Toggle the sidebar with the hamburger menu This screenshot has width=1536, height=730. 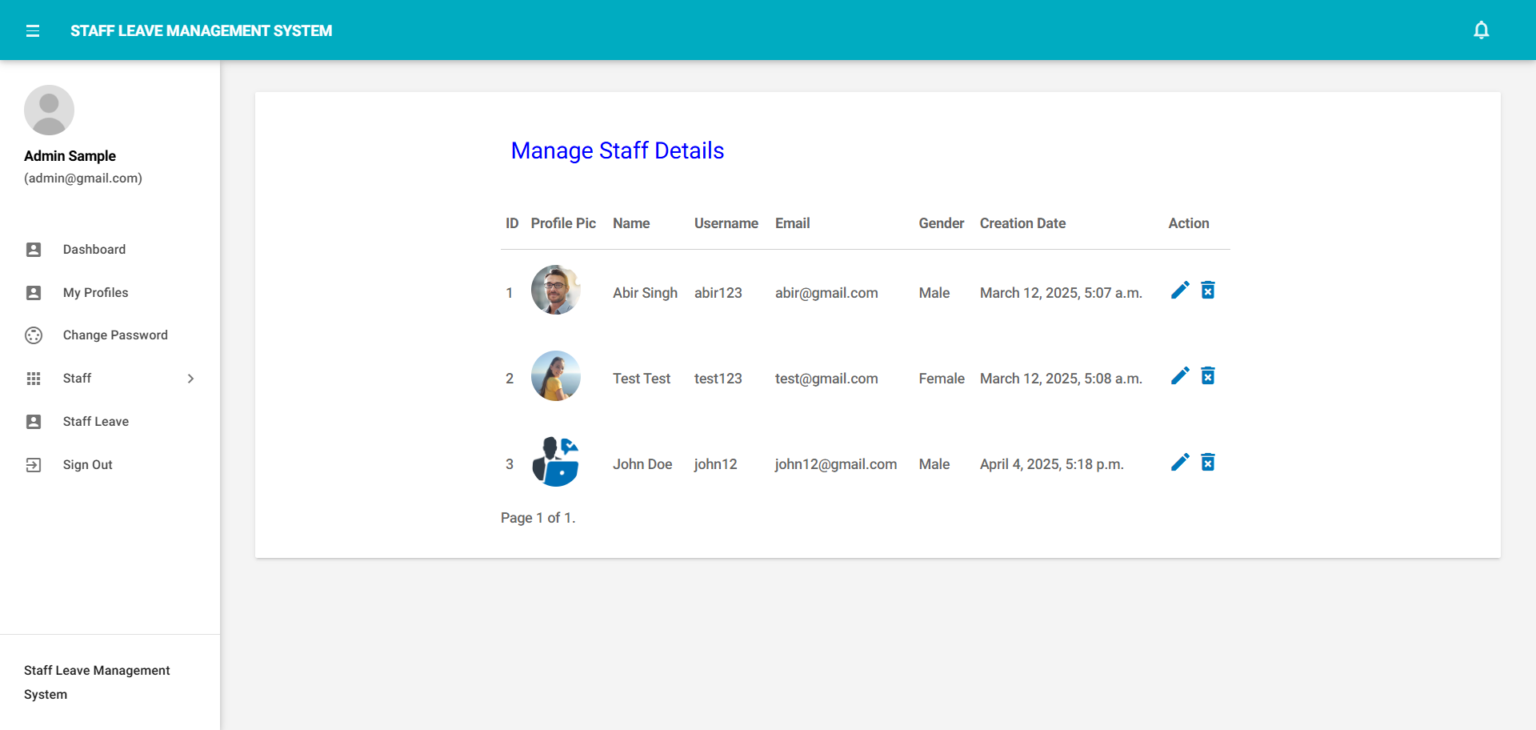[x=33, y=30]
